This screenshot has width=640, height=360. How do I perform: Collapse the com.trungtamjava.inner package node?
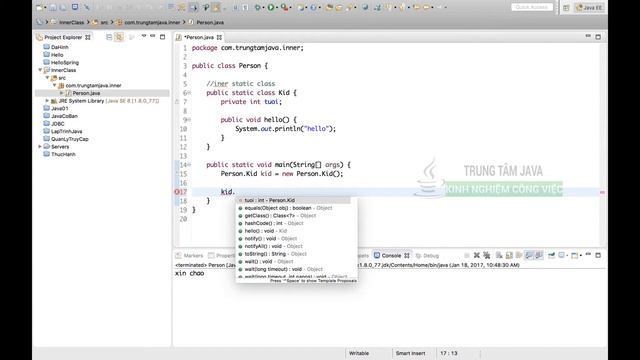pos(54,85)
